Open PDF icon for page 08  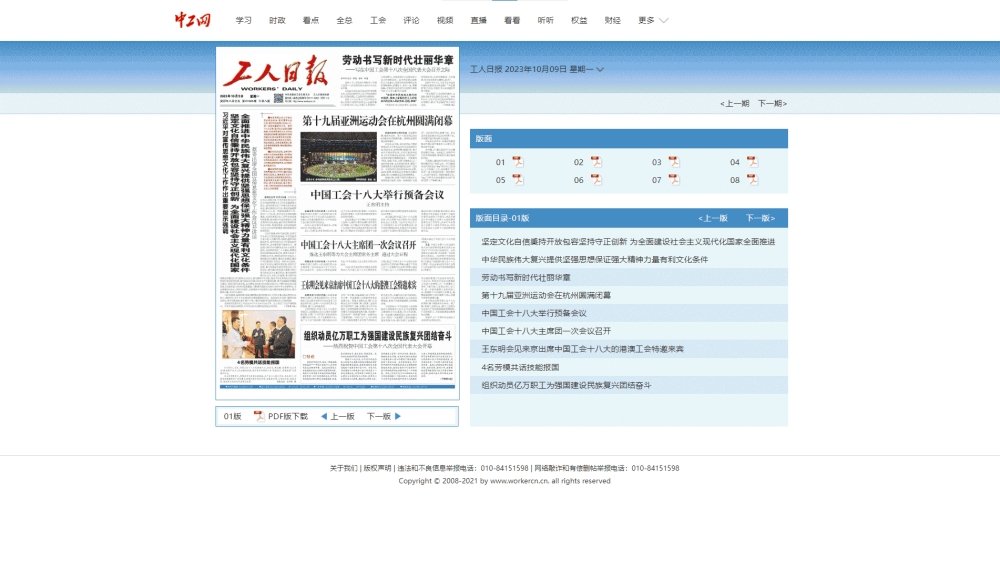point(752,180)
